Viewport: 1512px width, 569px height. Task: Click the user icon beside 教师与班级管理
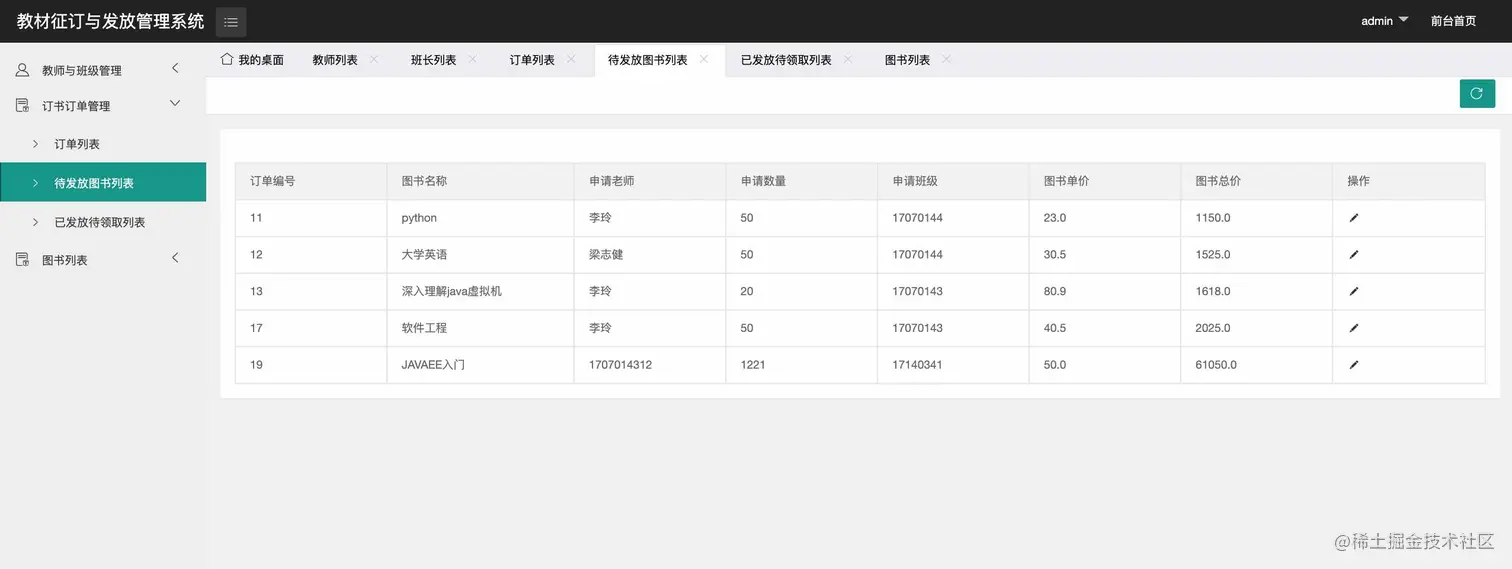point(22,70)
